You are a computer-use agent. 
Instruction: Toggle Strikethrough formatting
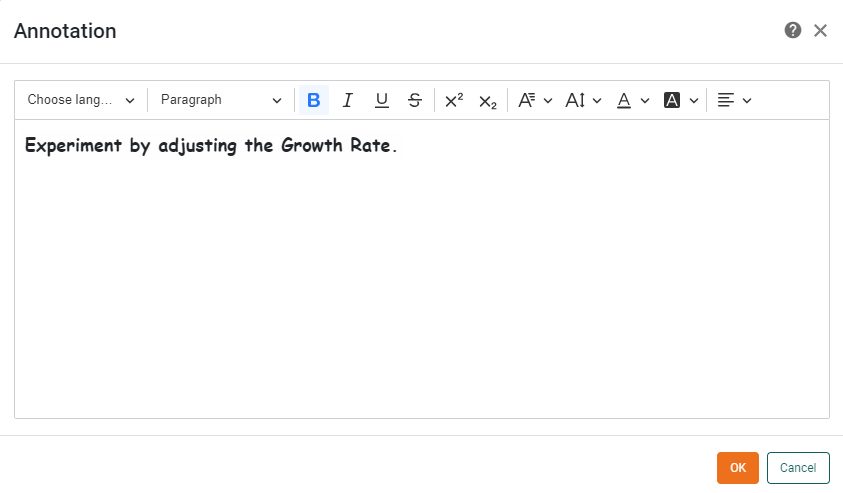415,100
